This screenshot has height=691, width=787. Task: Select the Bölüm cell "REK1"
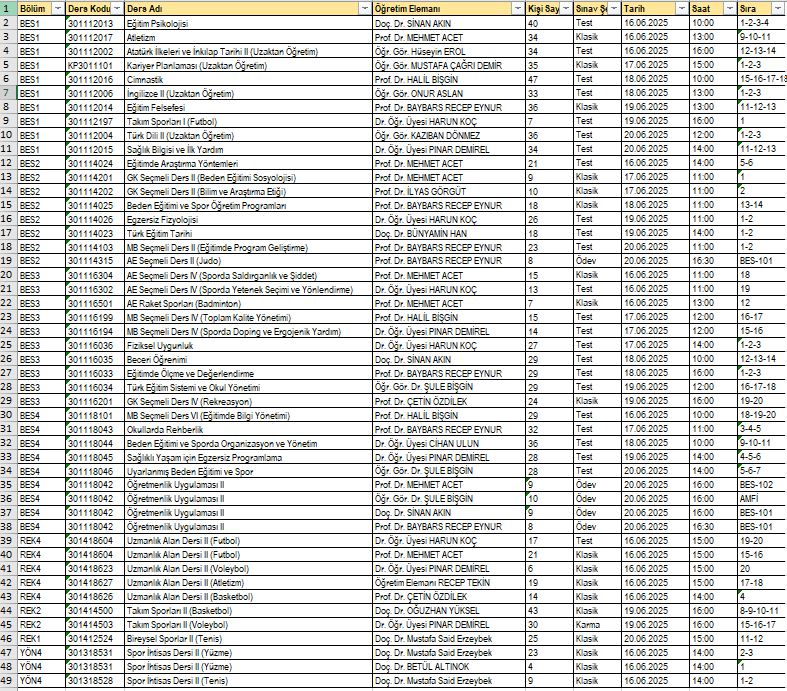click(x=41, y=639)
